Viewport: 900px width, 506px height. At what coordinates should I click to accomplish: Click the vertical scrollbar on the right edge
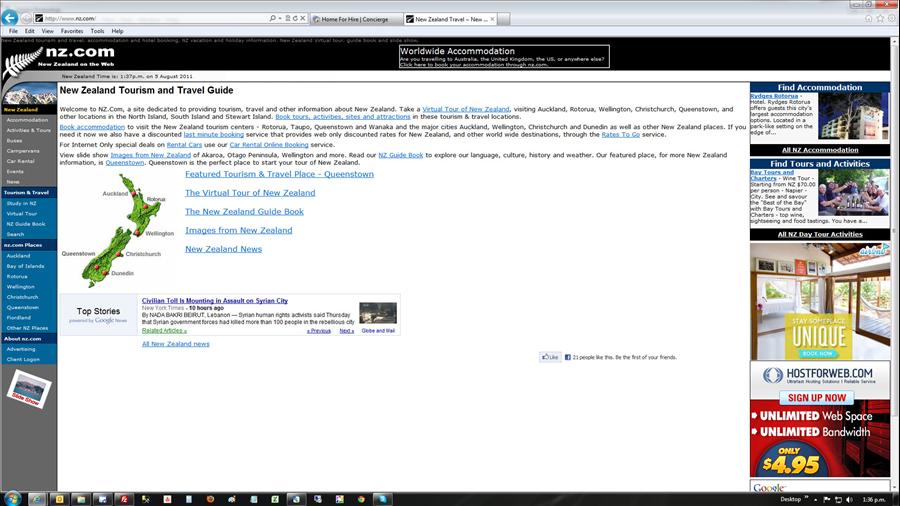895,264
